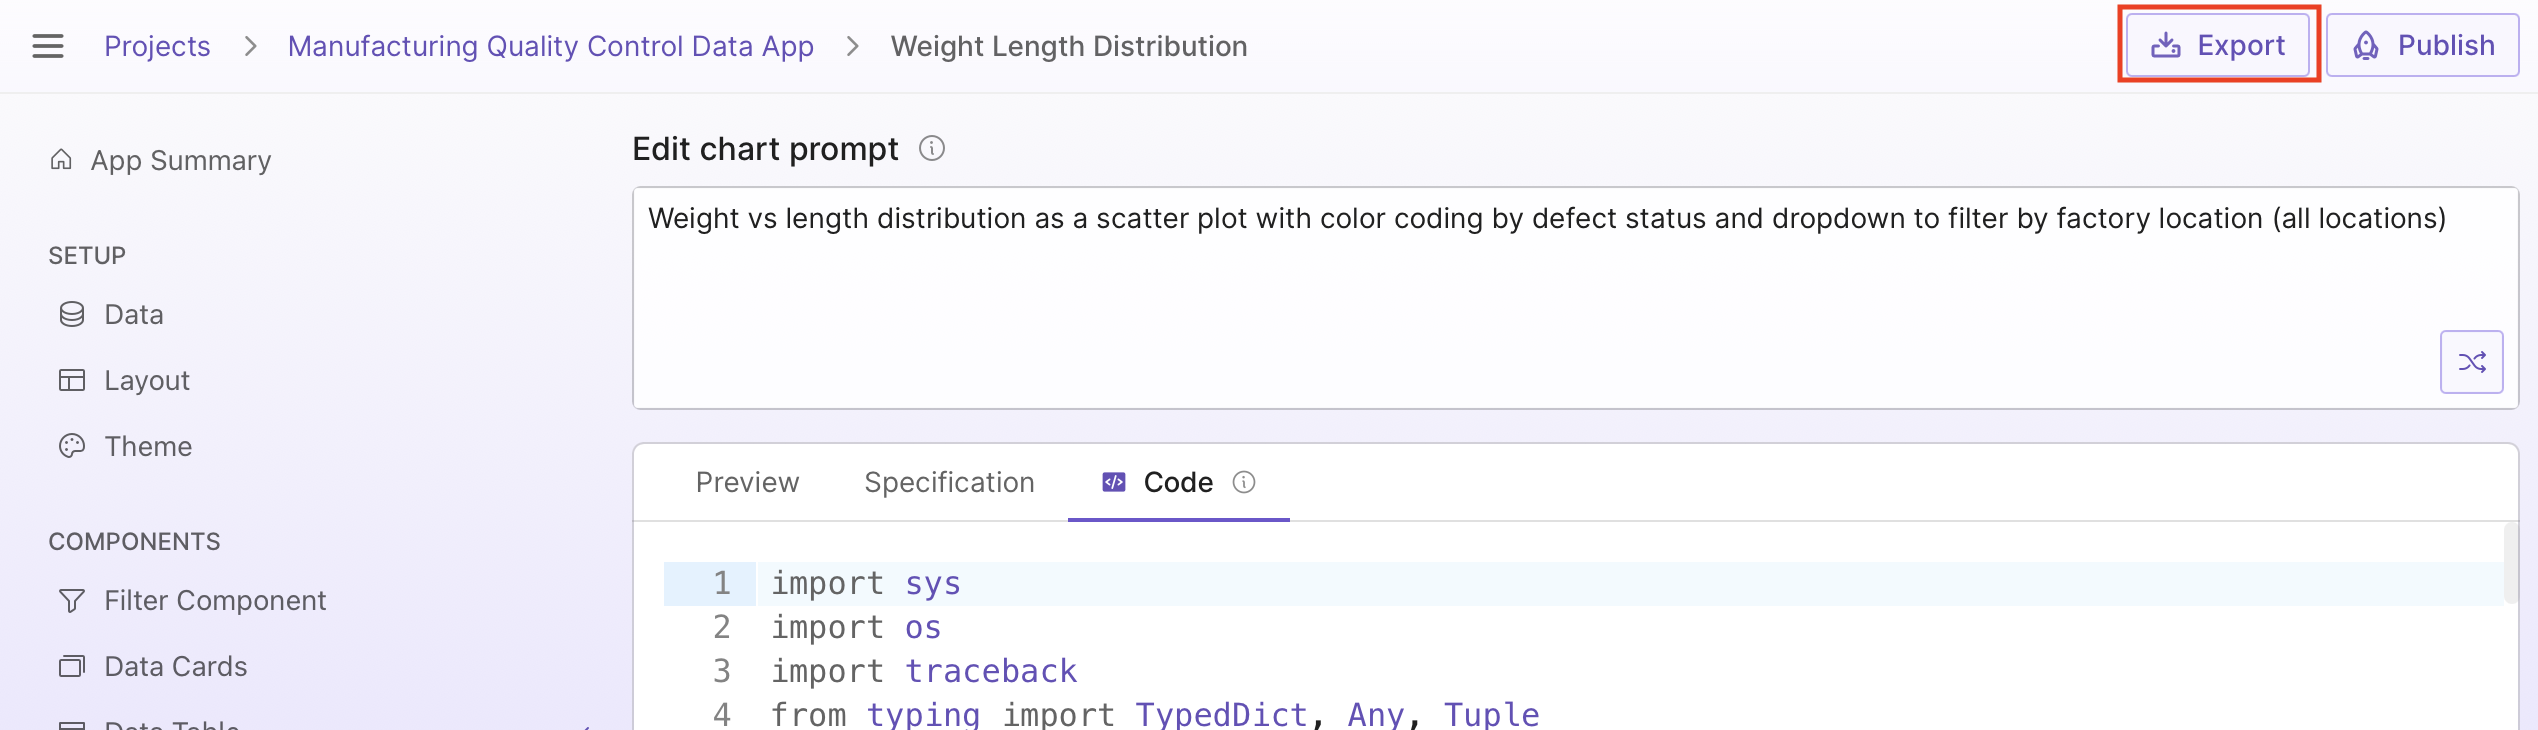Click info icon beside Edit chart prompt
Viewport: 2538px width, 730px height.
pyautogui.click(x=932, y=149)
